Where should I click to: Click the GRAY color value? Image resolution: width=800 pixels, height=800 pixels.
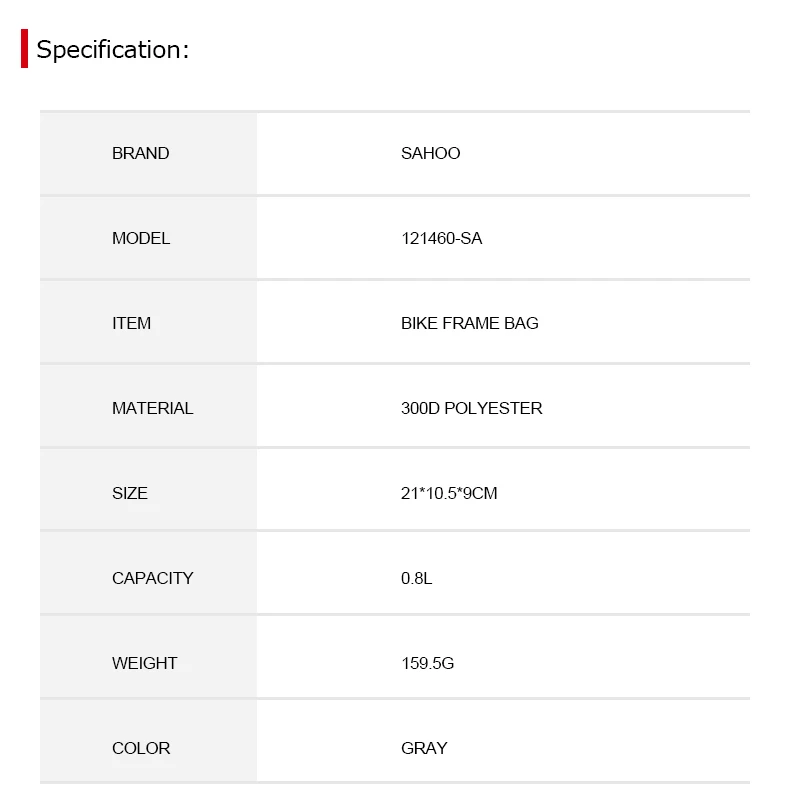tap(424, 748)
